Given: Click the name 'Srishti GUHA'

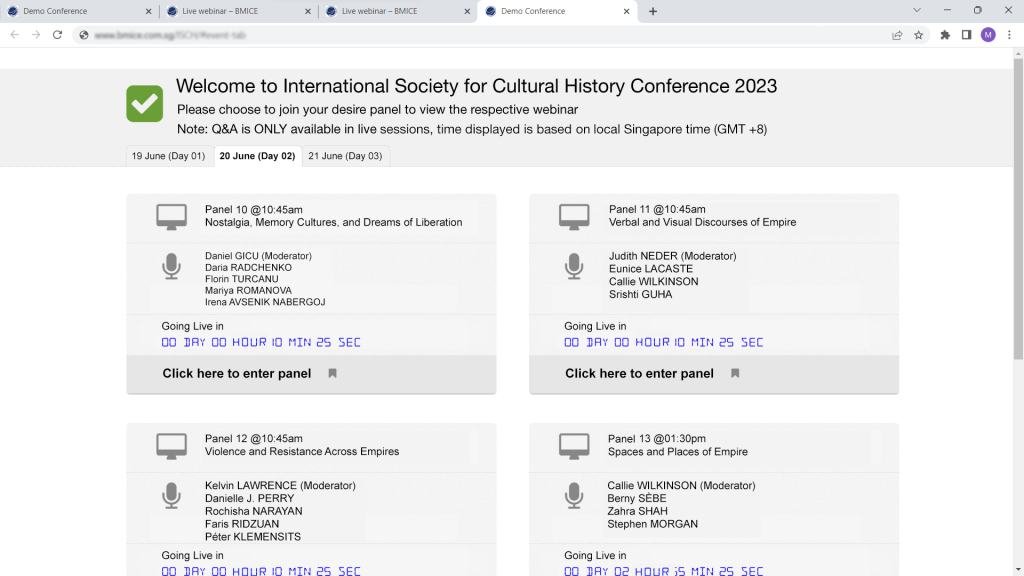Looking at the screenshot, I should [641, 295].
